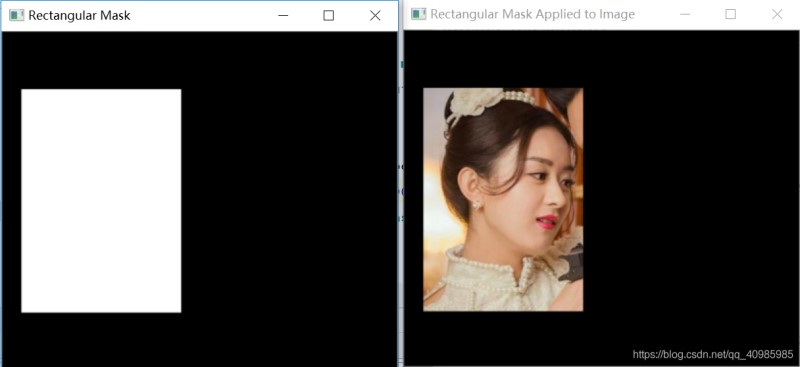Maximize the Rectangular Mask Applied to Image window
Viewport: 800px width, 367px height.
[731, 14]
